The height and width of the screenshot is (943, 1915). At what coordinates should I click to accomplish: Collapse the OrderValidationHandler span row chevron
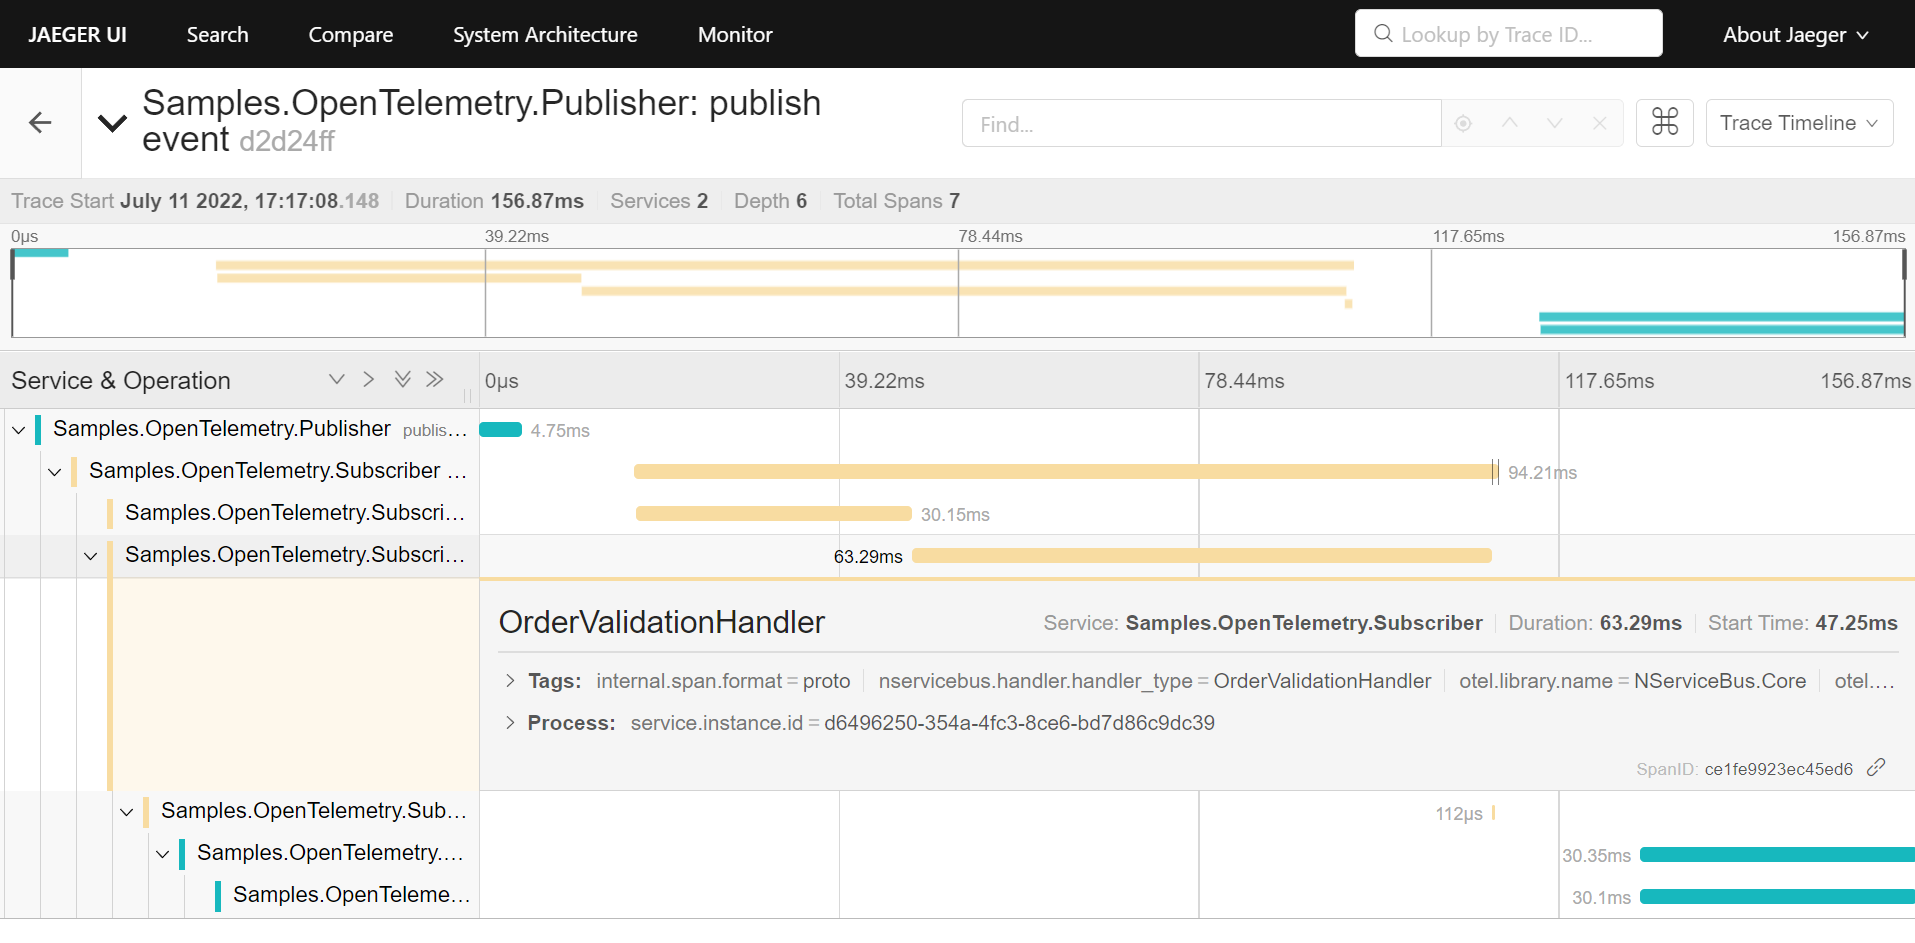pos(91,556)
